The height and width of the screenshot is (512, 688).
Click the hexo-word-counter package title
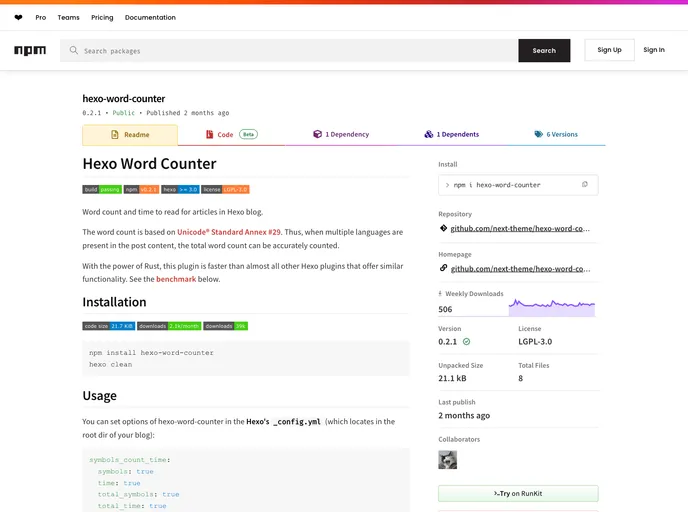pos(124,99)
